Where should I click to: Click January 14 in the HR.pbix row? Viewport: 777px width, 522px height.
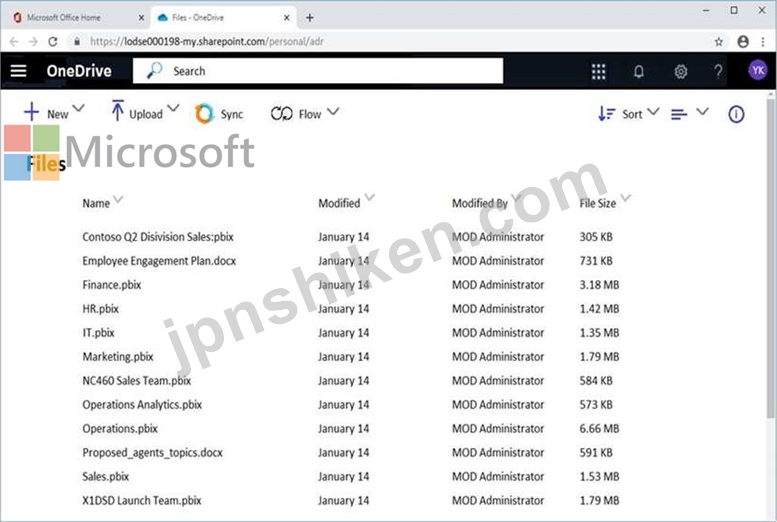tap(343, 308)
